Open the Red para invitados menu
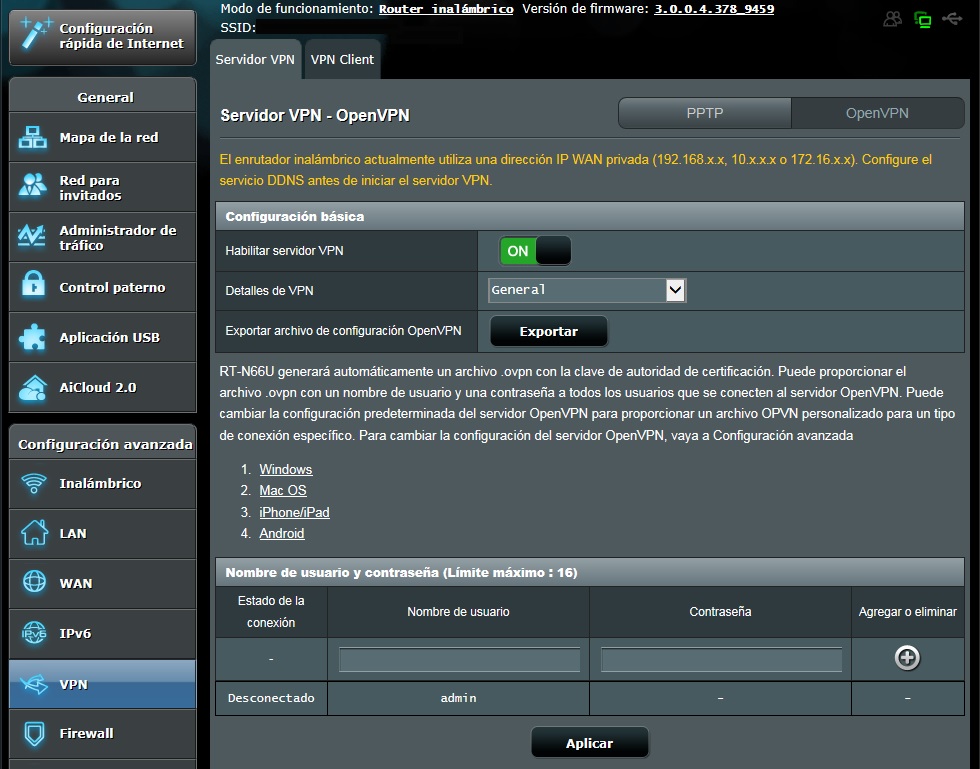The height and width of the screenshot is (769, 980). pyautogui.click(x=103, y=187)
